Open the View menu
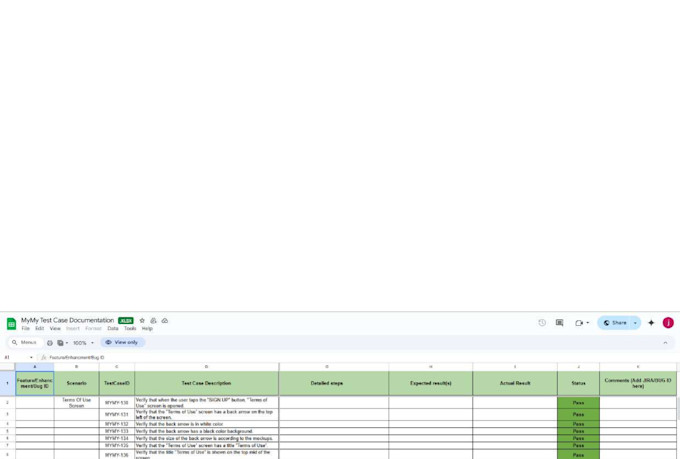The height and width of the screenshot is (459, 680). click(x=55, y=328)
